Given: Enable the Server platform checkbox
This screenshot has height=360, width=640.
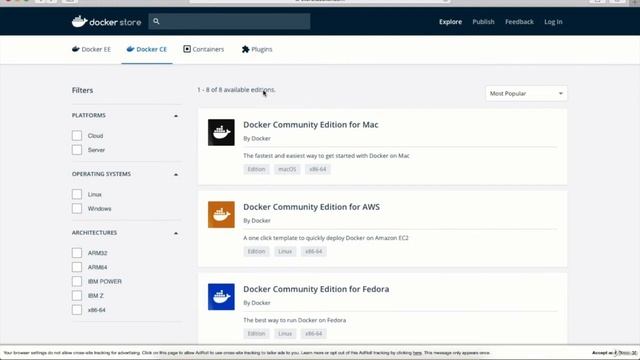Looking at the screenshot, I should tap(77, 150).
